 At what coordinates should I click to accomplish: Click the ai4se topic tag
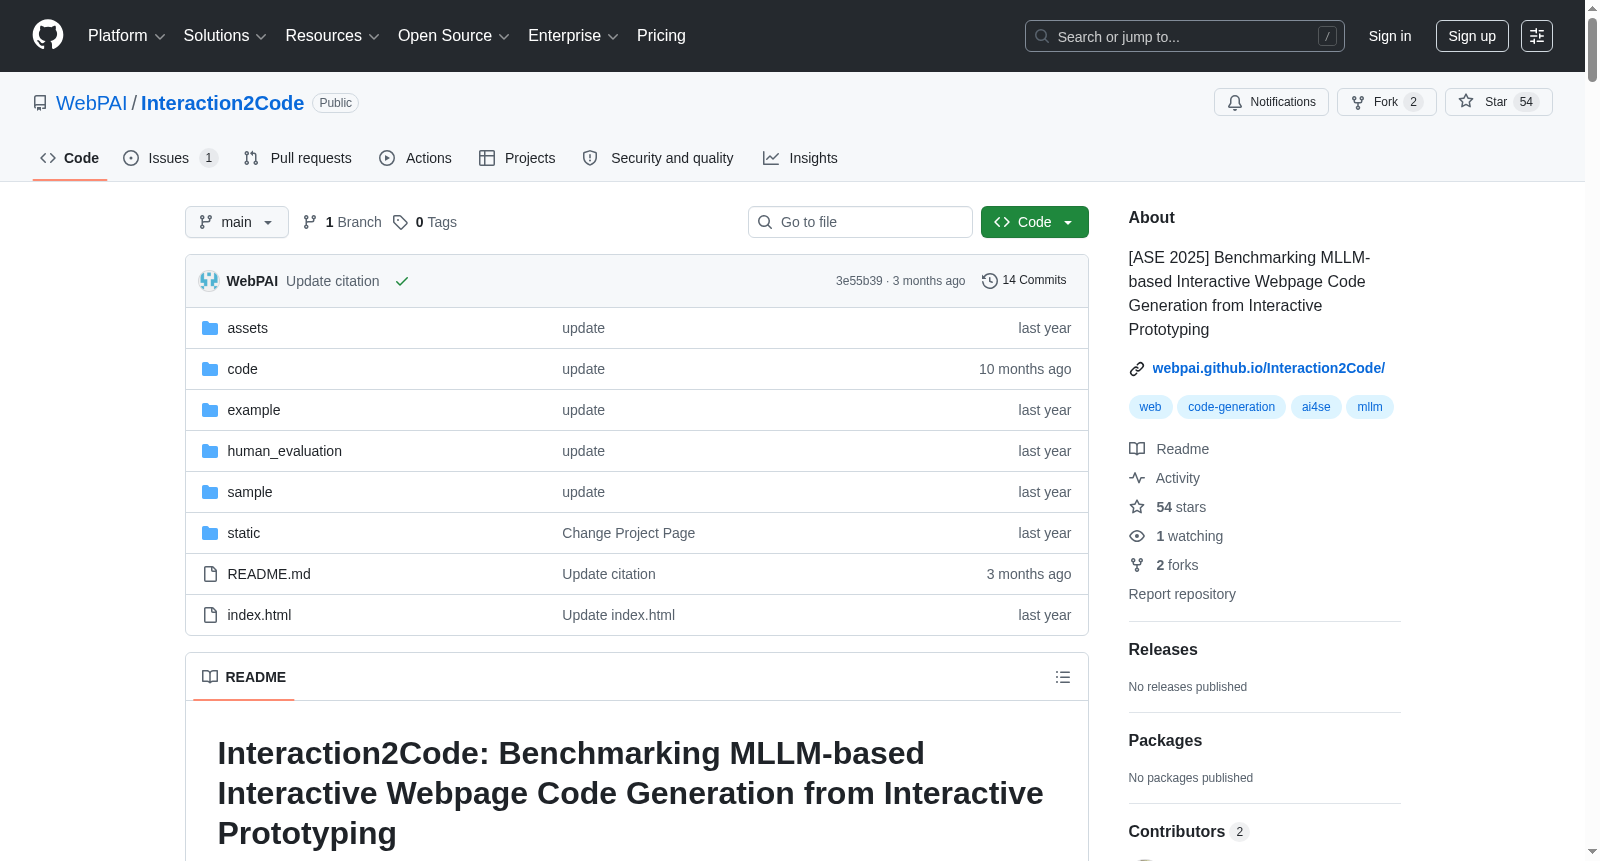tap(1316, 407)
